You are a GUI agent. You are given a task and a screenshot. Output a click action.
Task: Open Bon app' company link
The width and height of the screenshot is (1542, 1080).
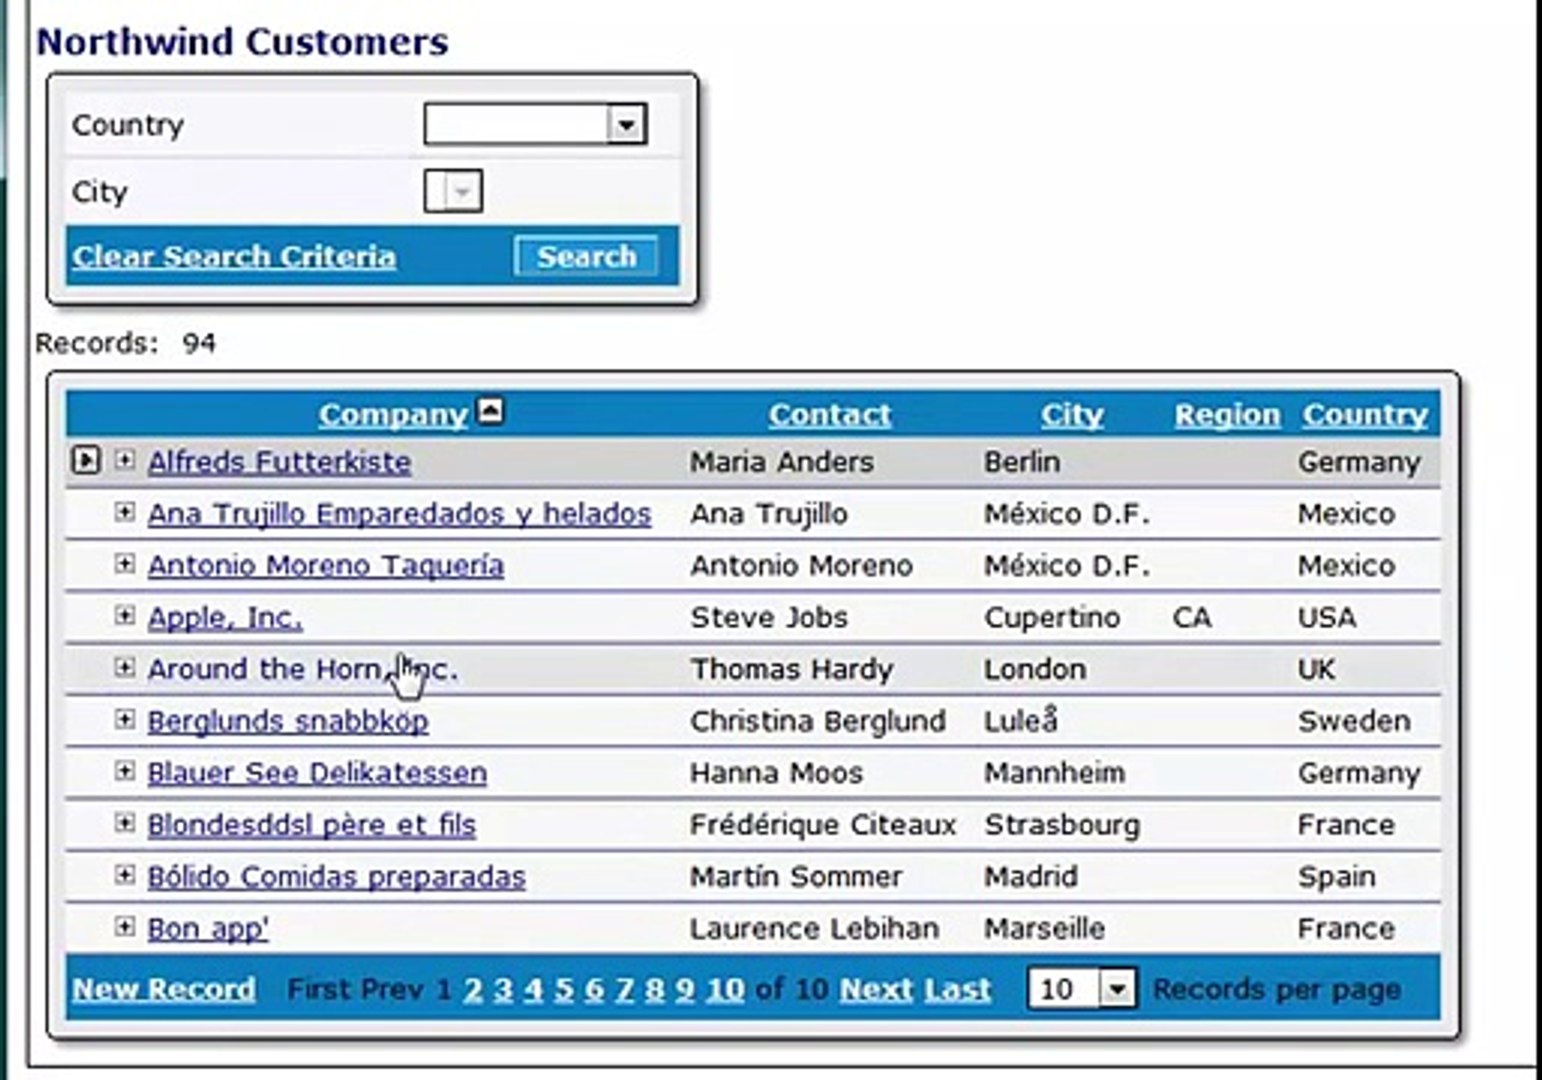(x=208, y=928)
